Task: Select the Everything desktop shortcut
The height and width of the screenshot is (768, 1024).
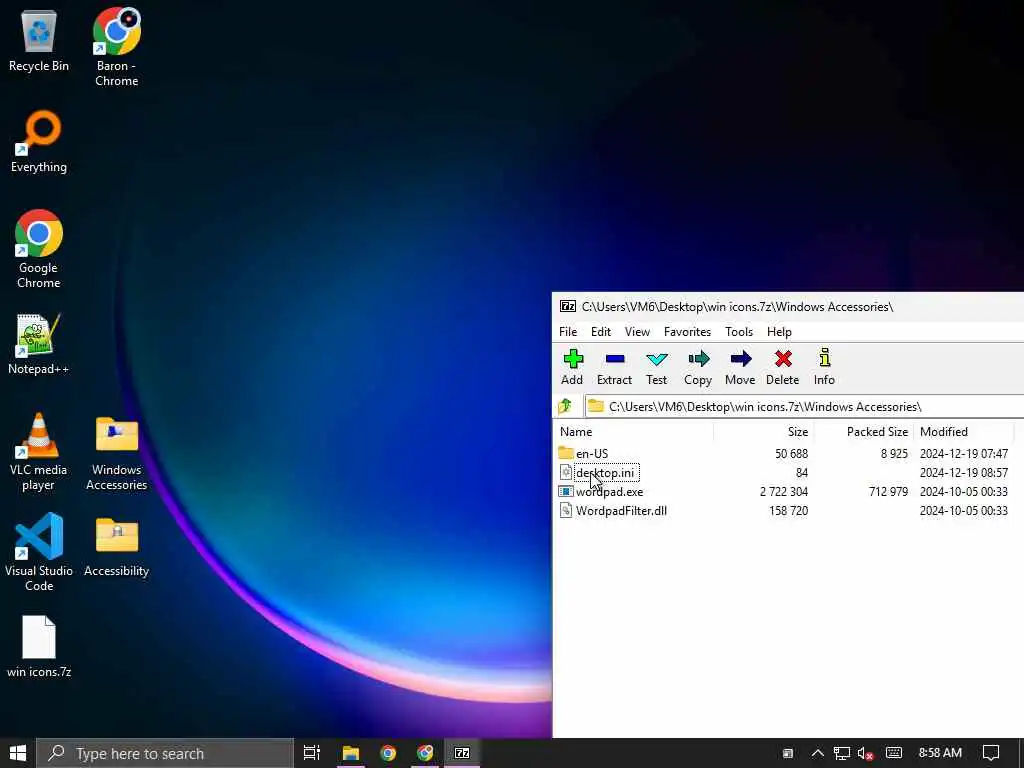Action: coord(39,142)
